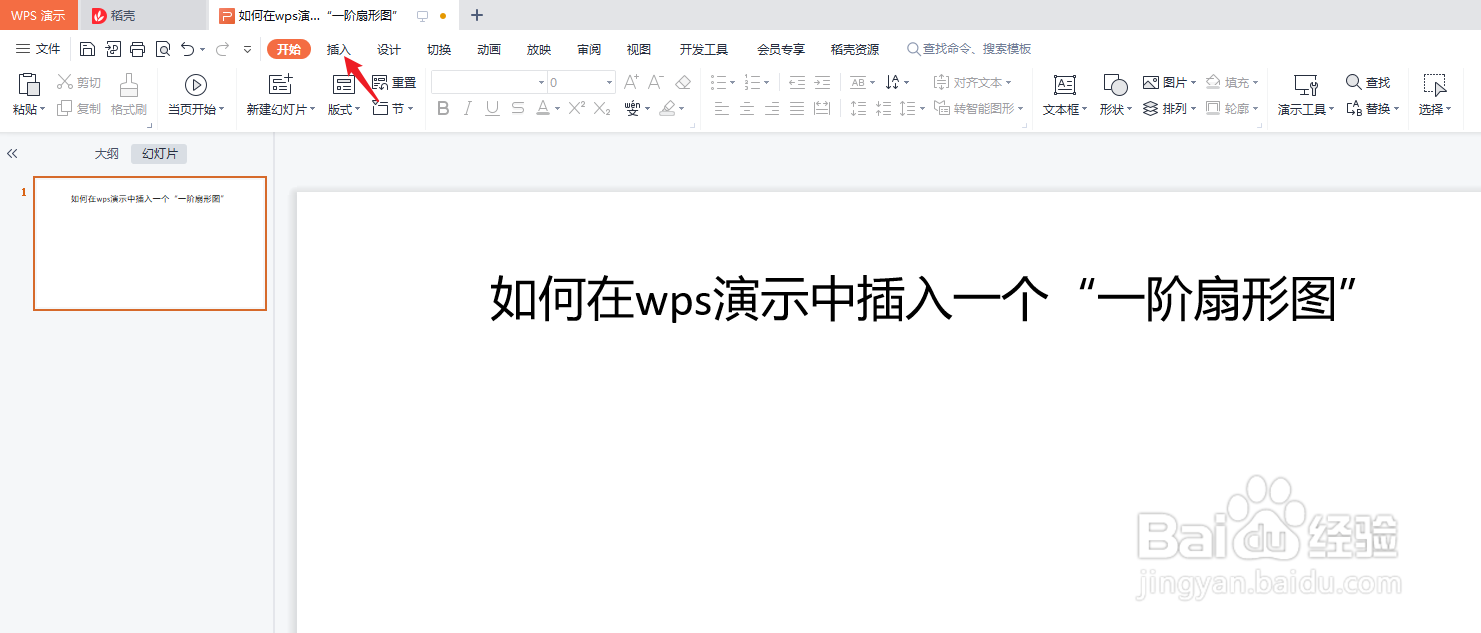The width and height of the screenshot is (1481, 633).
Task: Open the font size dropdown
Action: pyautogui.click(x=609, y=83)
